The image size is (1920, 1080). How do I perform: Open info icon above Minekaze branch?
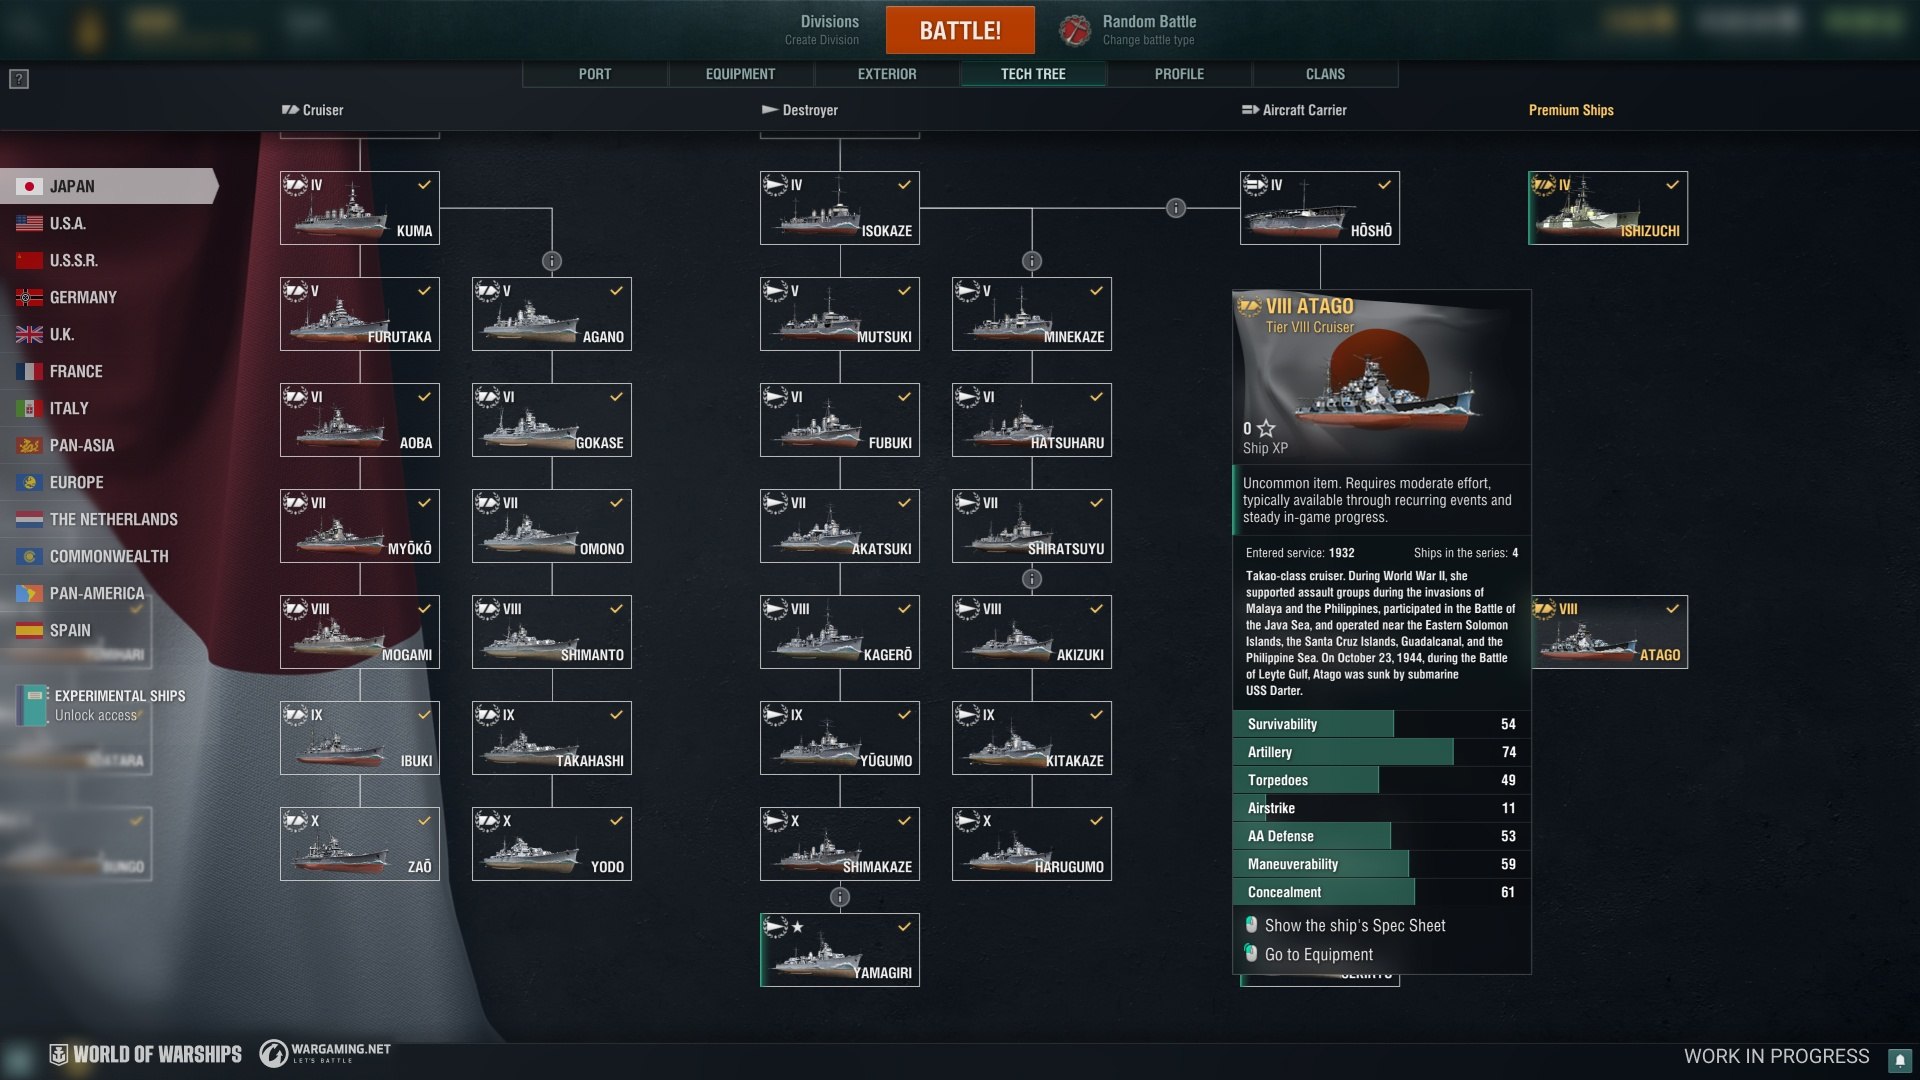pyautogui.click(x=1032, y=261)
